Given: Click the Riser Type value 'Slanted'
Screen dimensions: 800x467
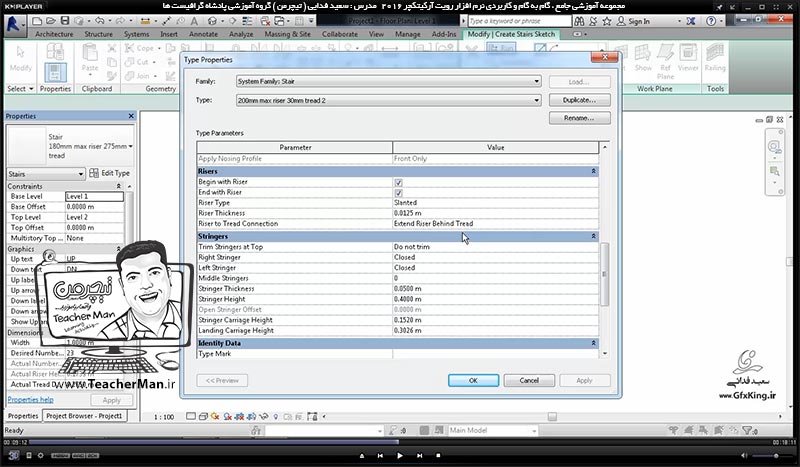Looking at the screenshot, I should click(x=495, y=203).
